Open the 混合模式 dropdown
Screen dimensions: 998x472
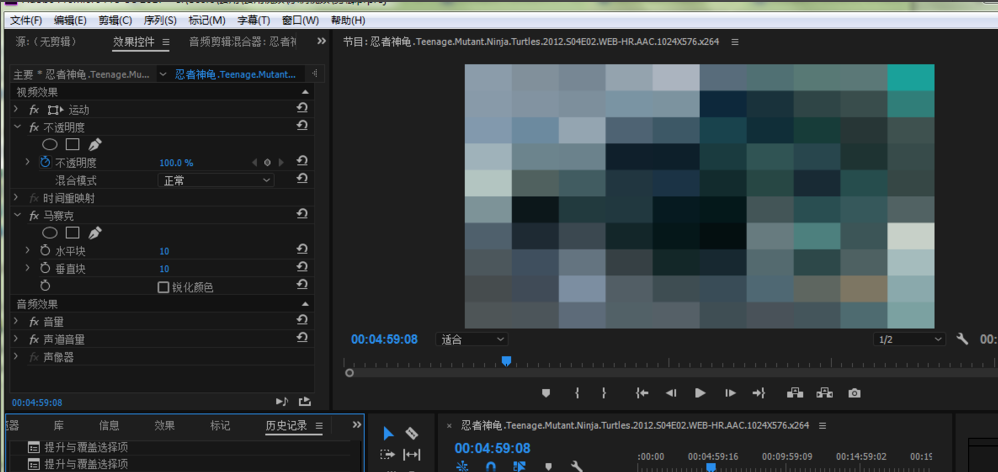click(x=216, y=180)
